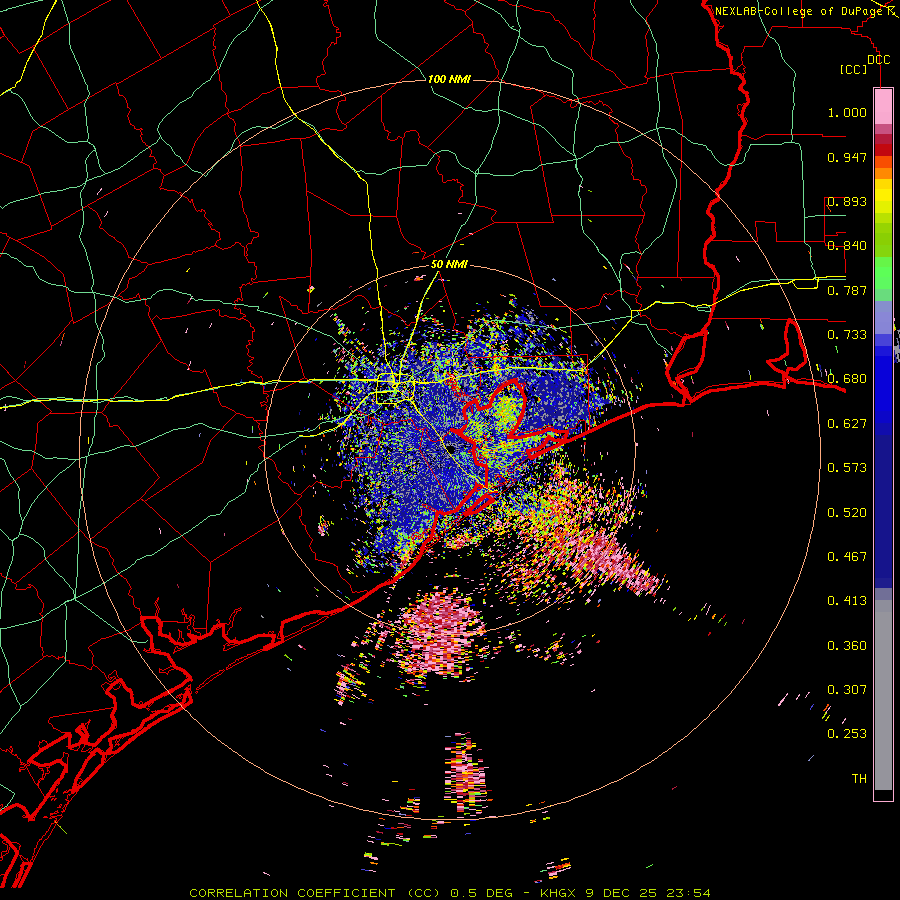This screenshot has height=900, width=900.
Task: Select the 0.520 legend value
Action: click(x=847, y=513)
